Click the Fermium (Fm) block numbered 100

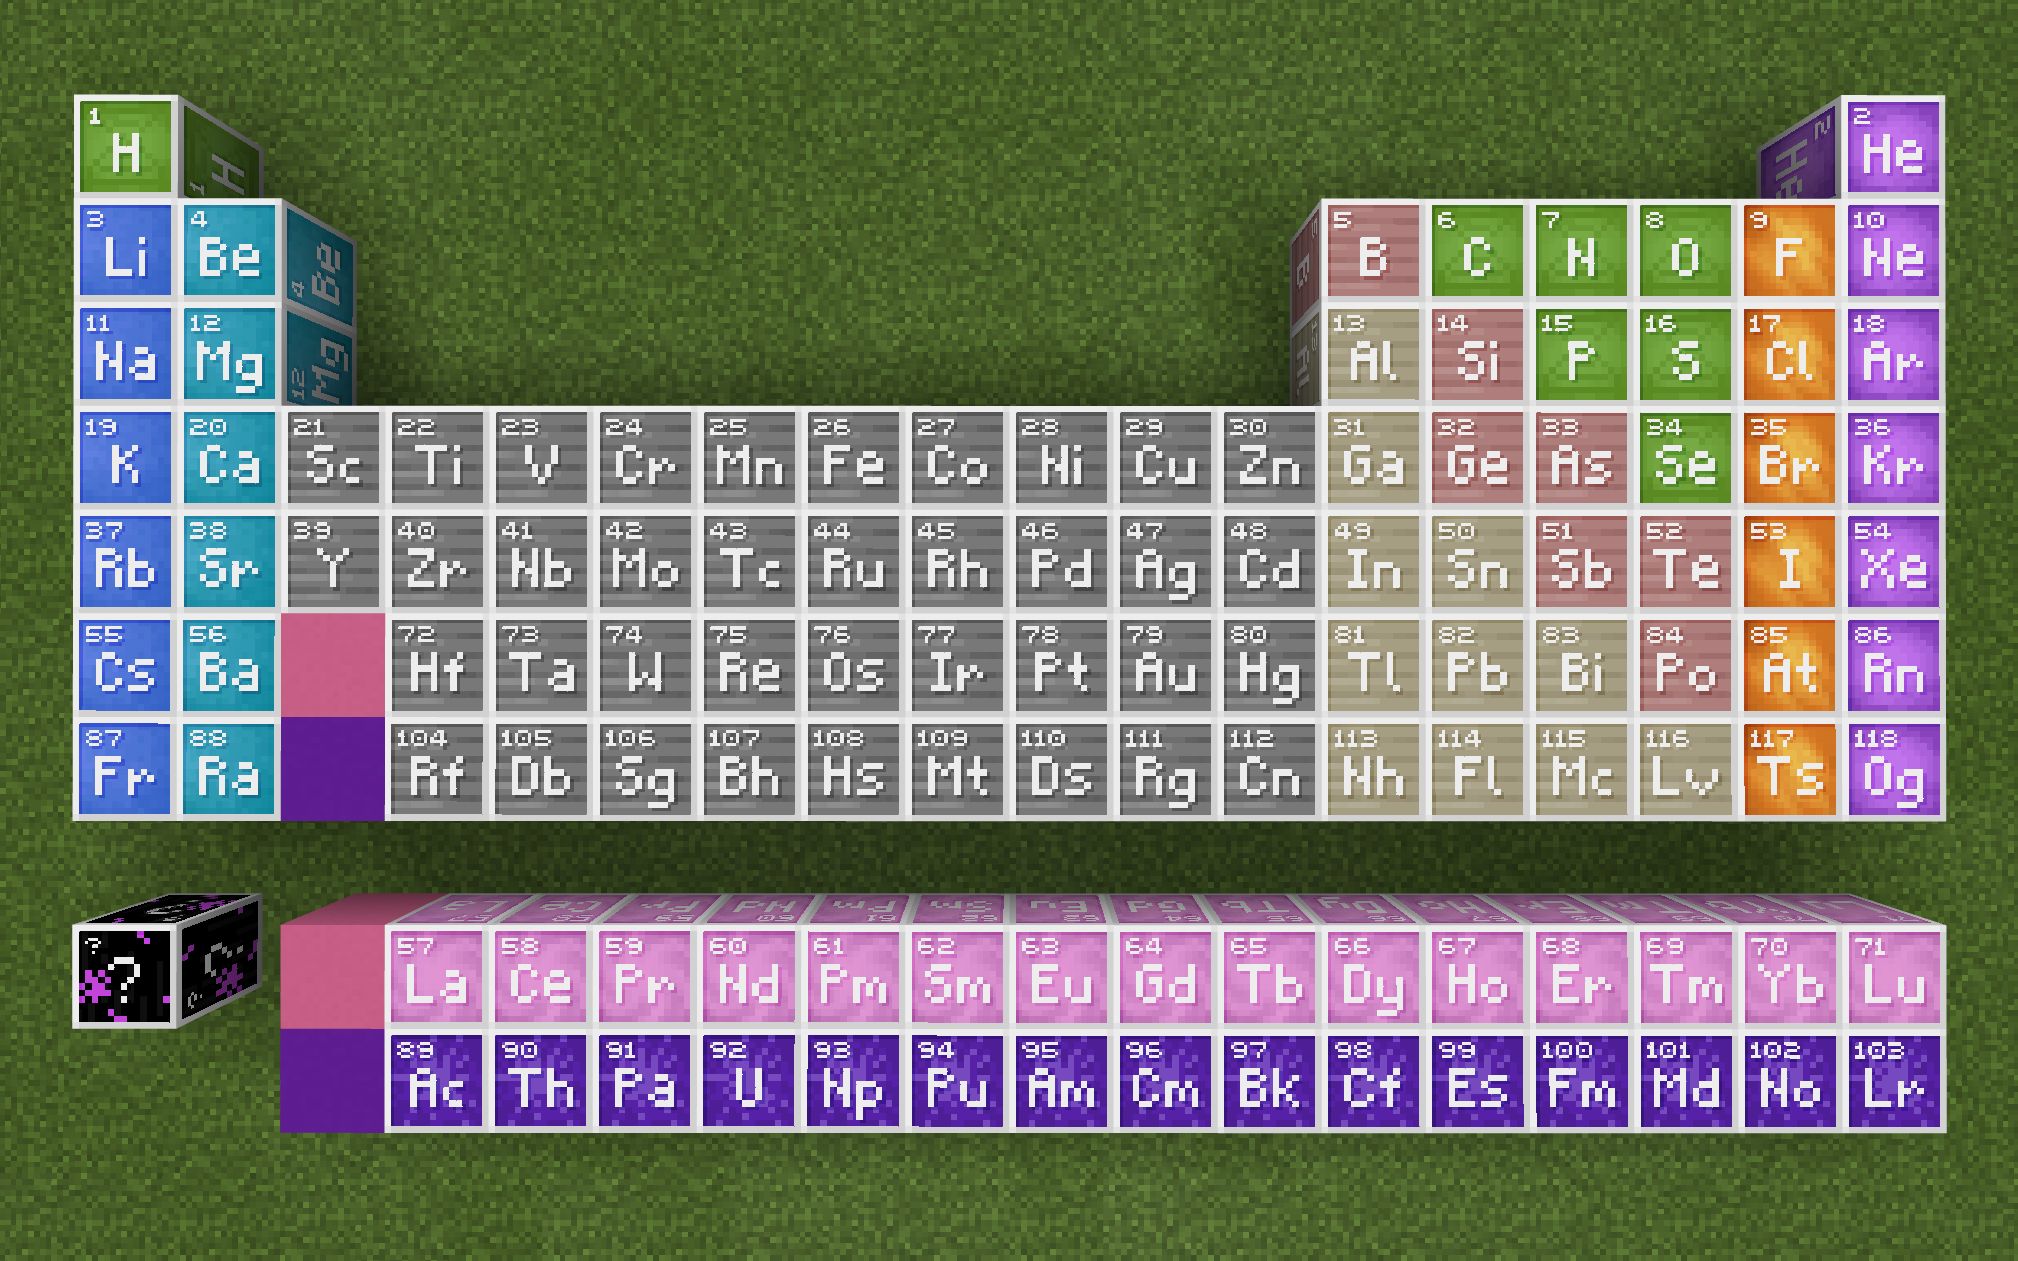click(x=1581, y=1082)
